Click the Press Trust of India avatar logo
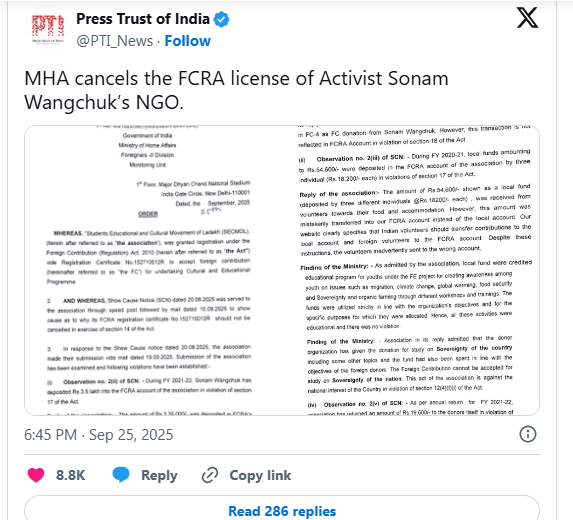The image size is (573, 520). (48, 30)
